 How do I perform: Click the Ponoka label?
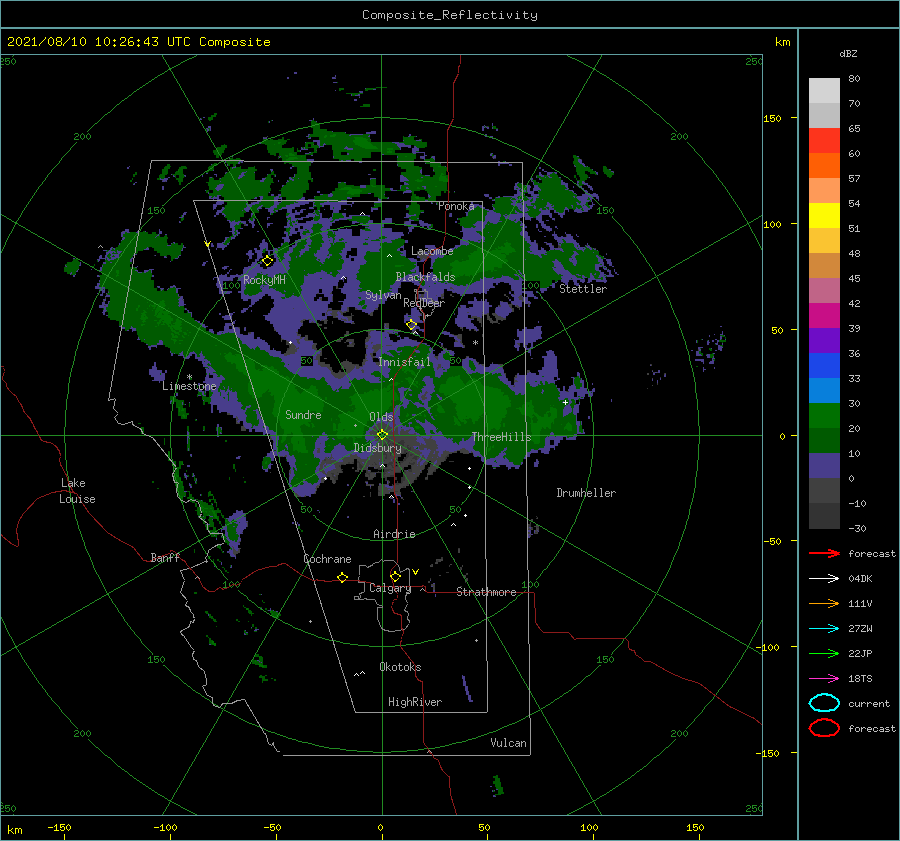[456, 206]
